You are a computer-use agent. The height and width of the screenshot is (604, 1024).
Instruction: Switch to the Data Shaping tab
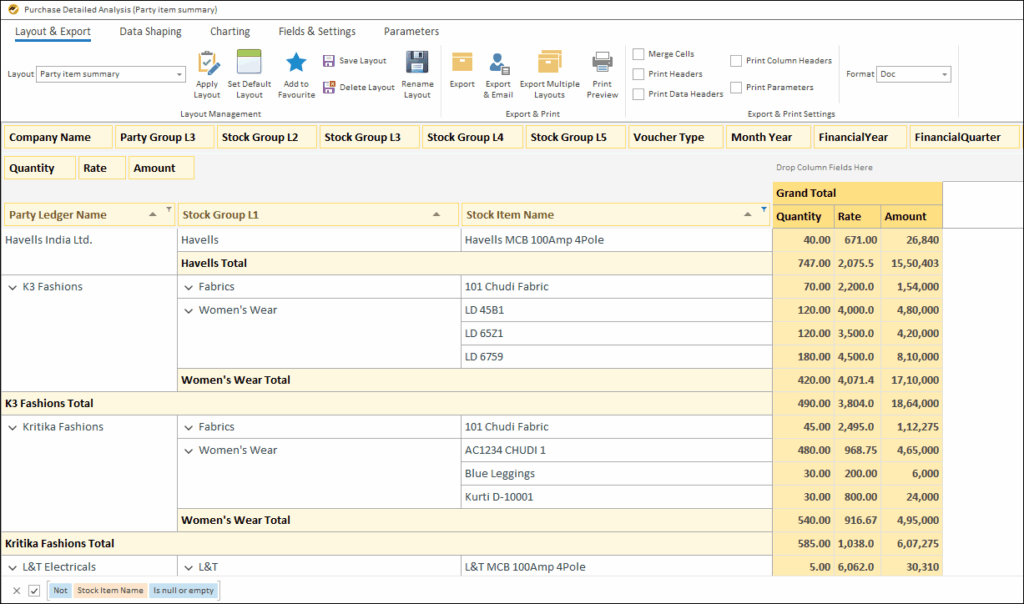point(150,31)
